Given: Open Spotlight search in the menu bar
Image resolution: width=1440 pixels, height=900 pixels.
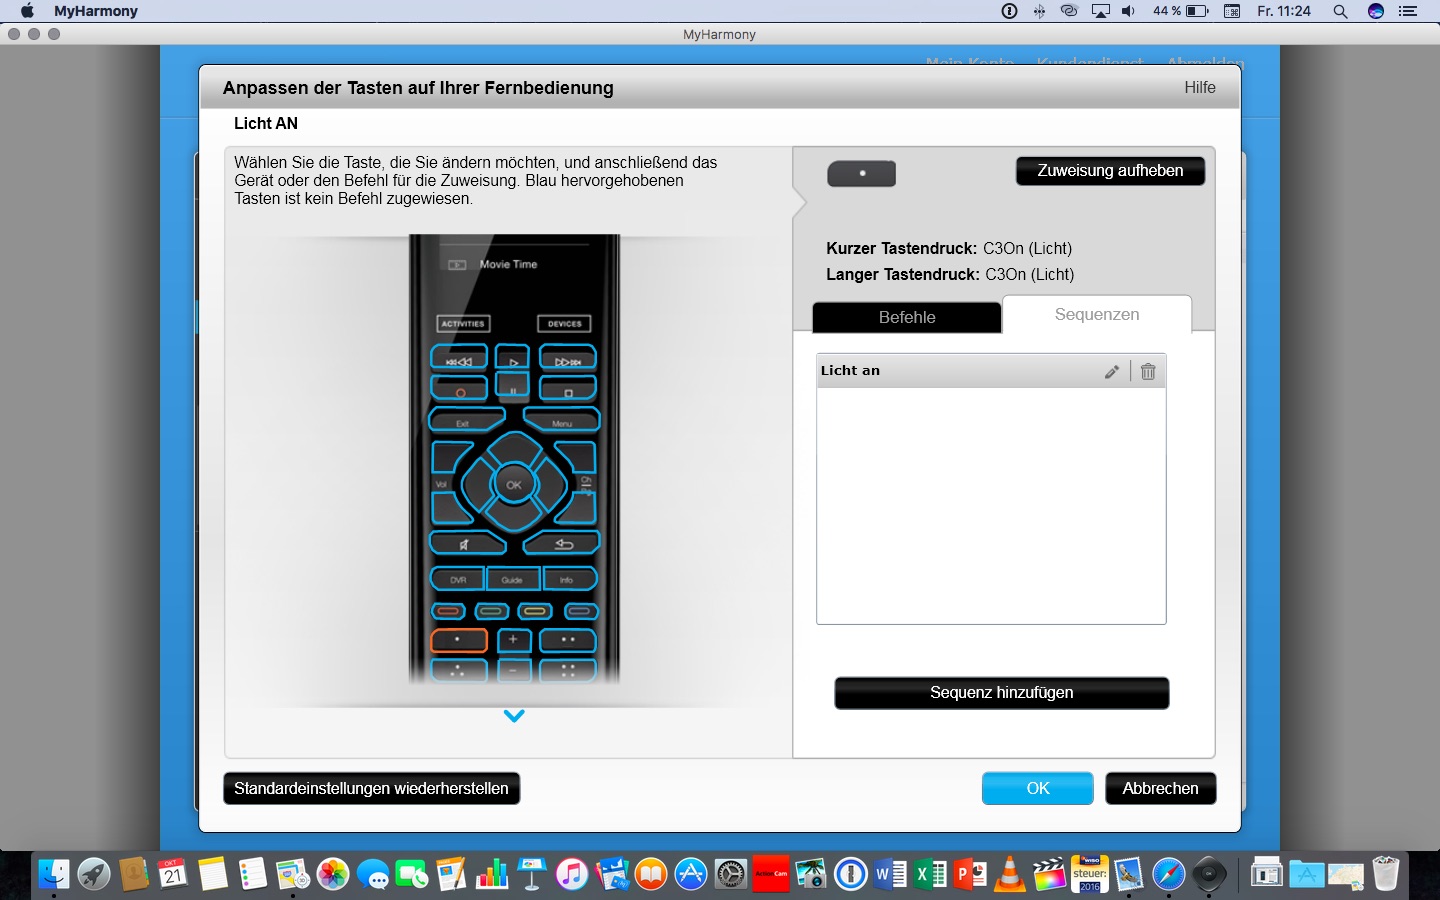Looking at the screenshot, I should pos(1340,11).
